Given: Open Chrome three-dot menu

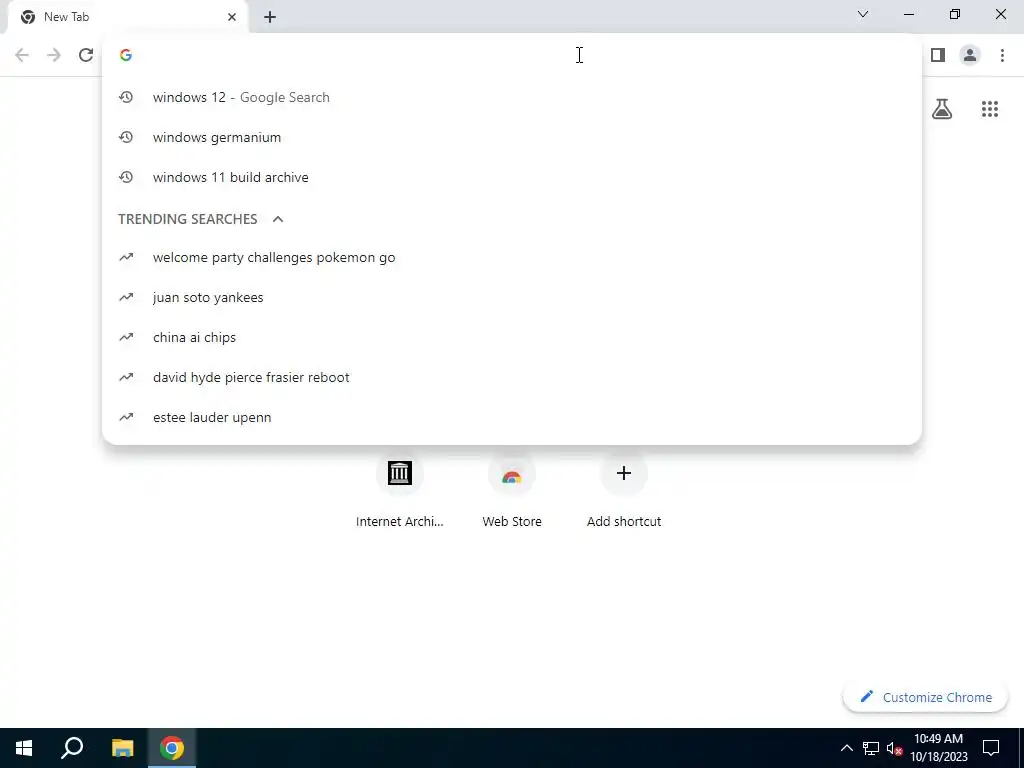Looking at the screenshot, I should coord(1002,55).
